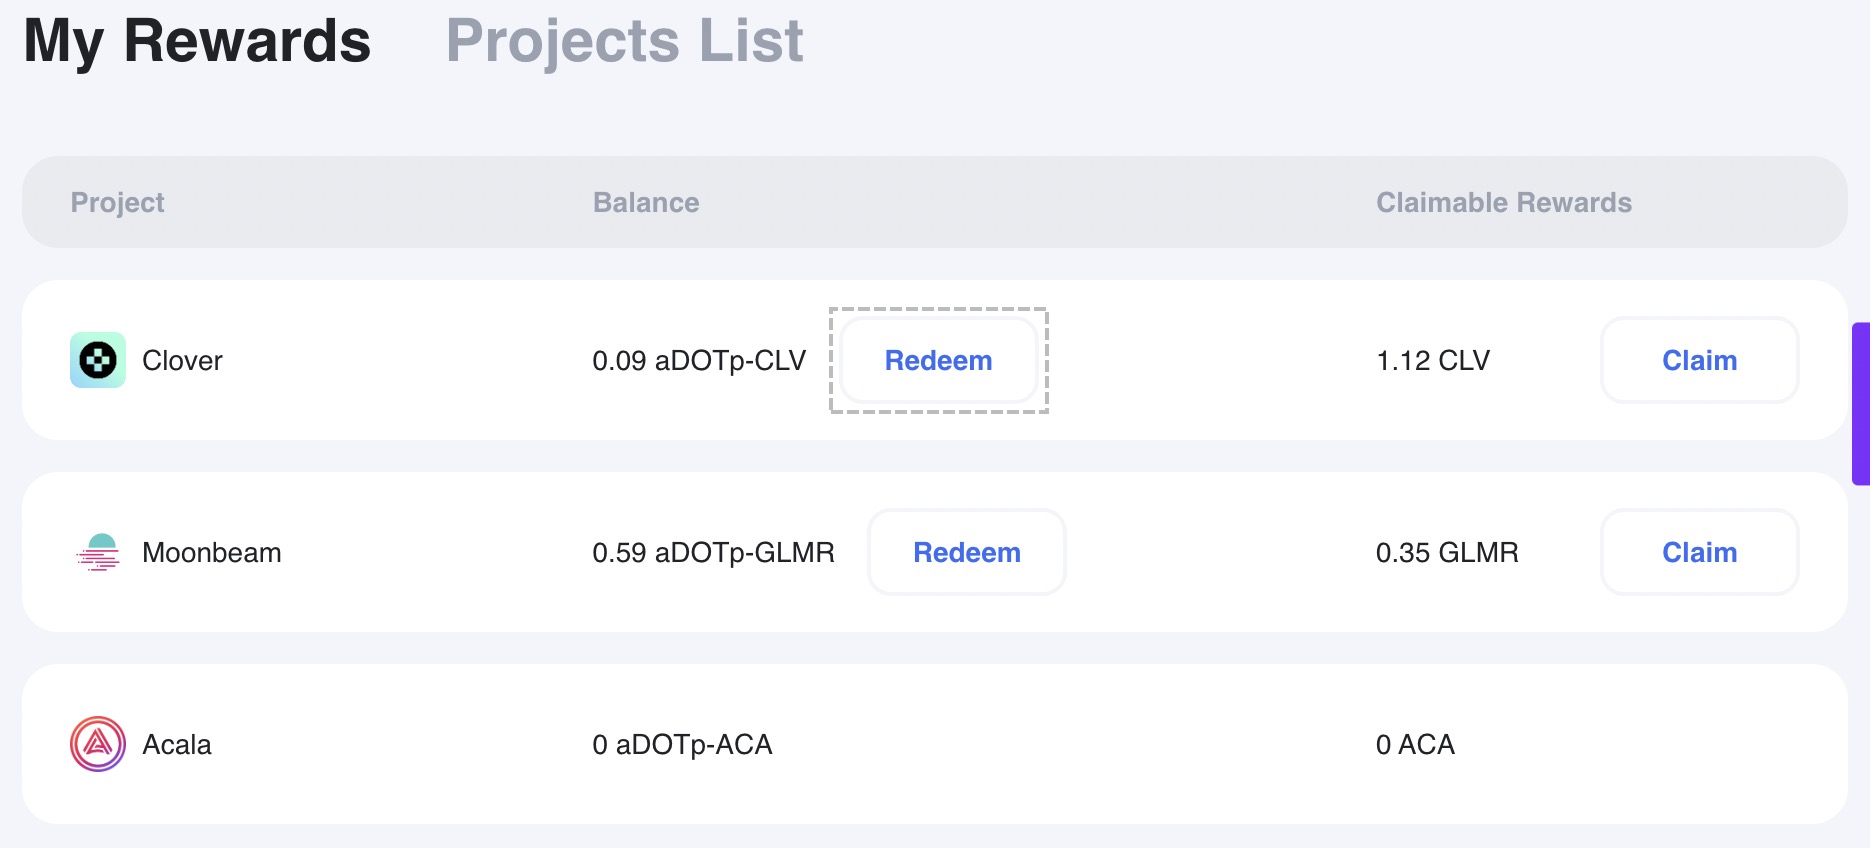
Task: Open the My Rewards tab
Action: [x=197, y=41]
